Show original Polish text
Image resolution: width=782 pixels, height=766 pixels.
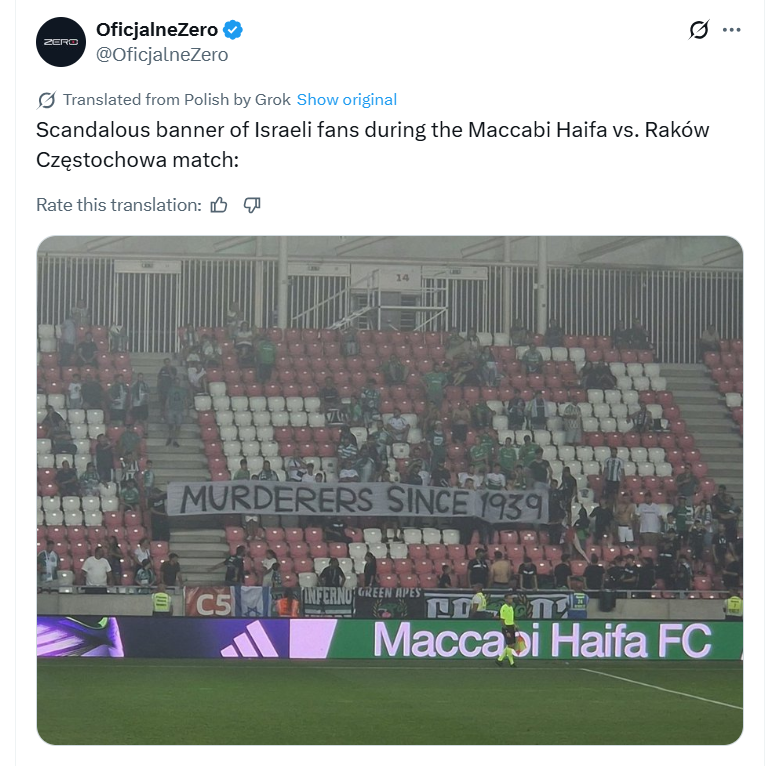[347, 100]
